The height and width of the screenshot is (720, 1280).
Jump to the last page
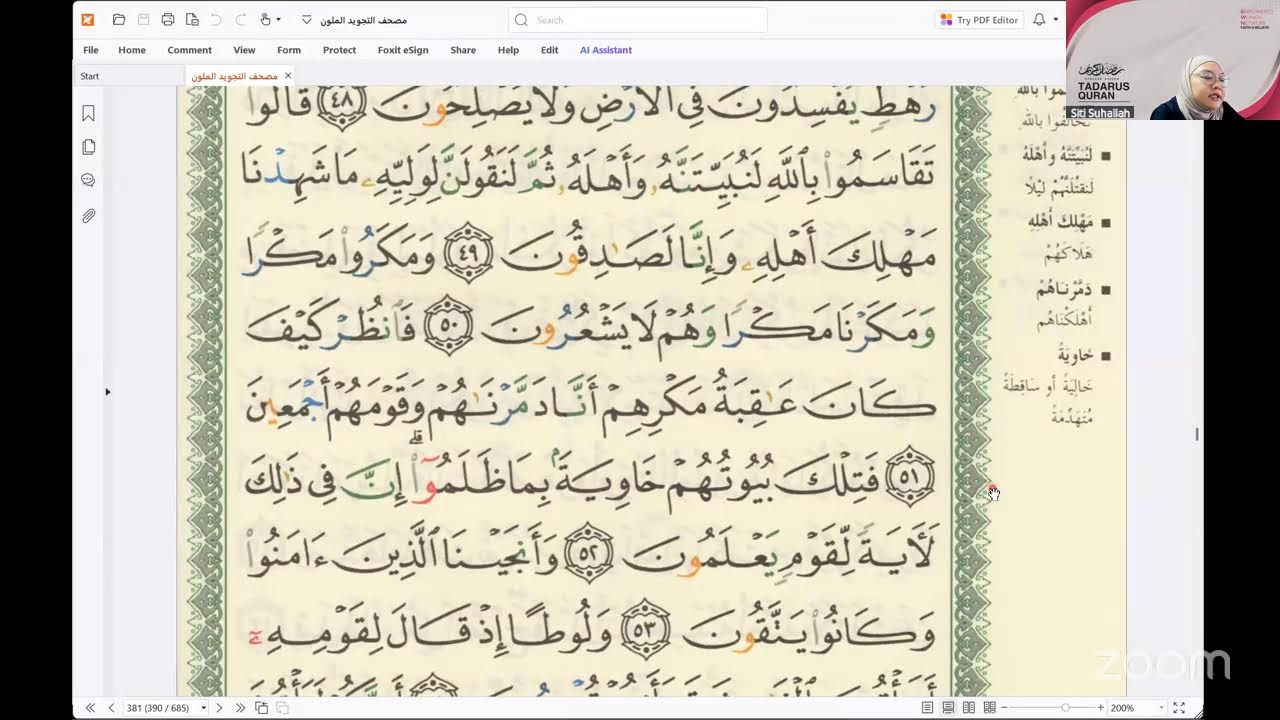240,708
